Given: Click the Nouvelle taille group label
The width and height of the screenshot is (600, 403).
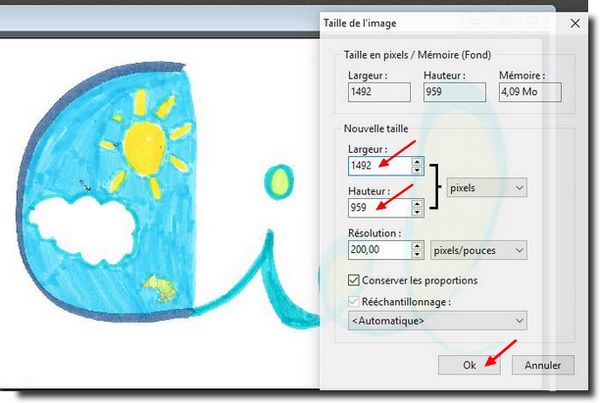Looking at the screenshot, I should coord(376,129).
